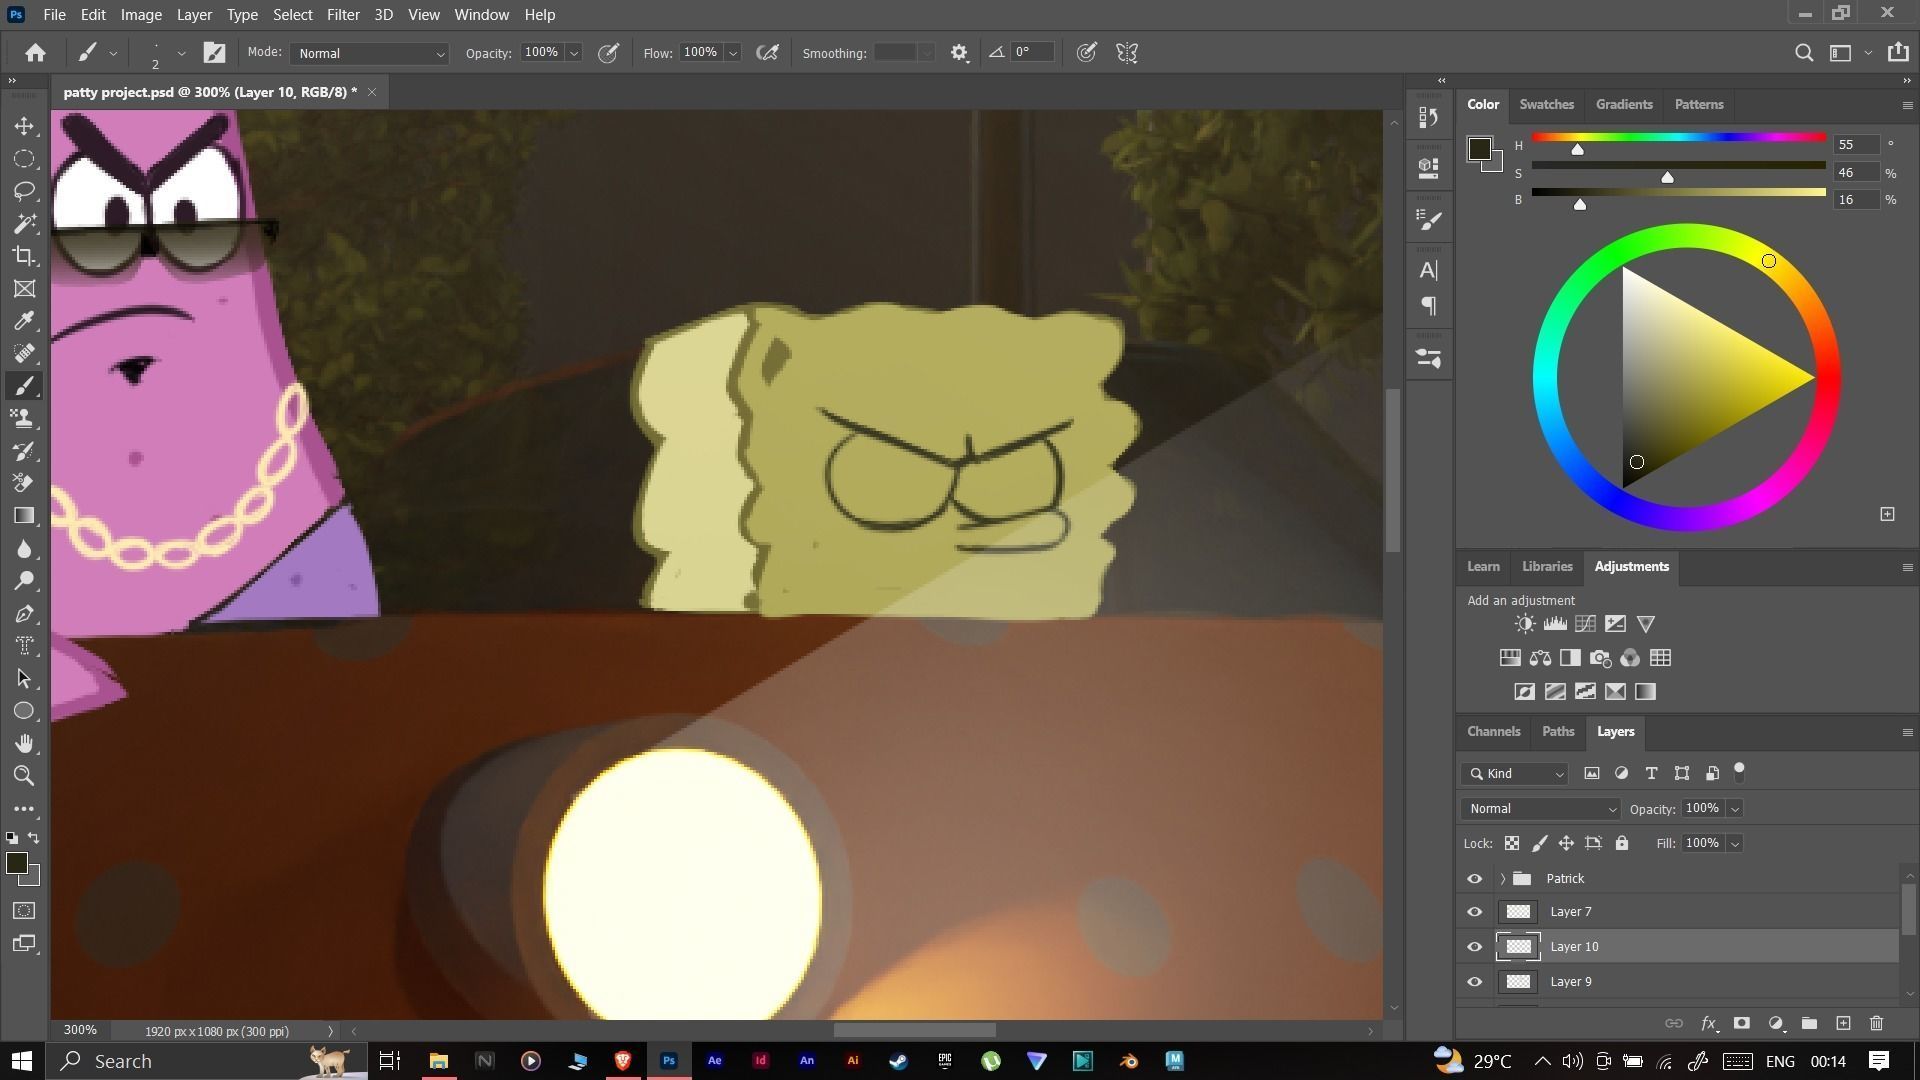Open layer blend mode Normal dropdown

tap(1540, 809)
